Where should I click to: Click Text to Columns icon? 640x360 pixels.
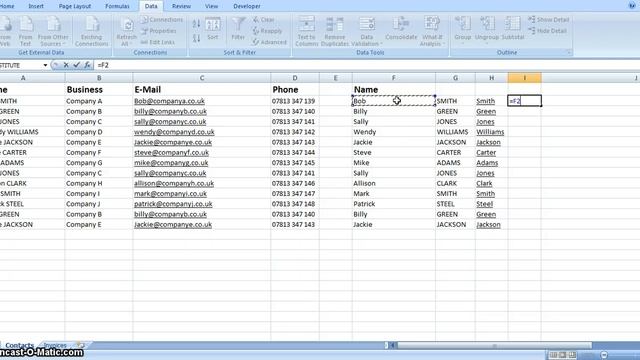pos(307,31)
